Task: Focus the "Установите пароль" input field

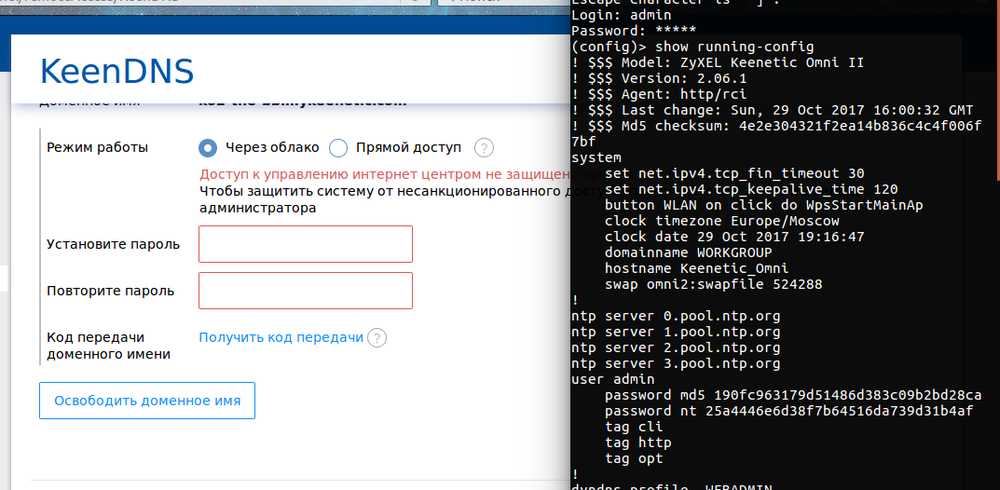Action: pyautogui.click(x=305, y=244)
